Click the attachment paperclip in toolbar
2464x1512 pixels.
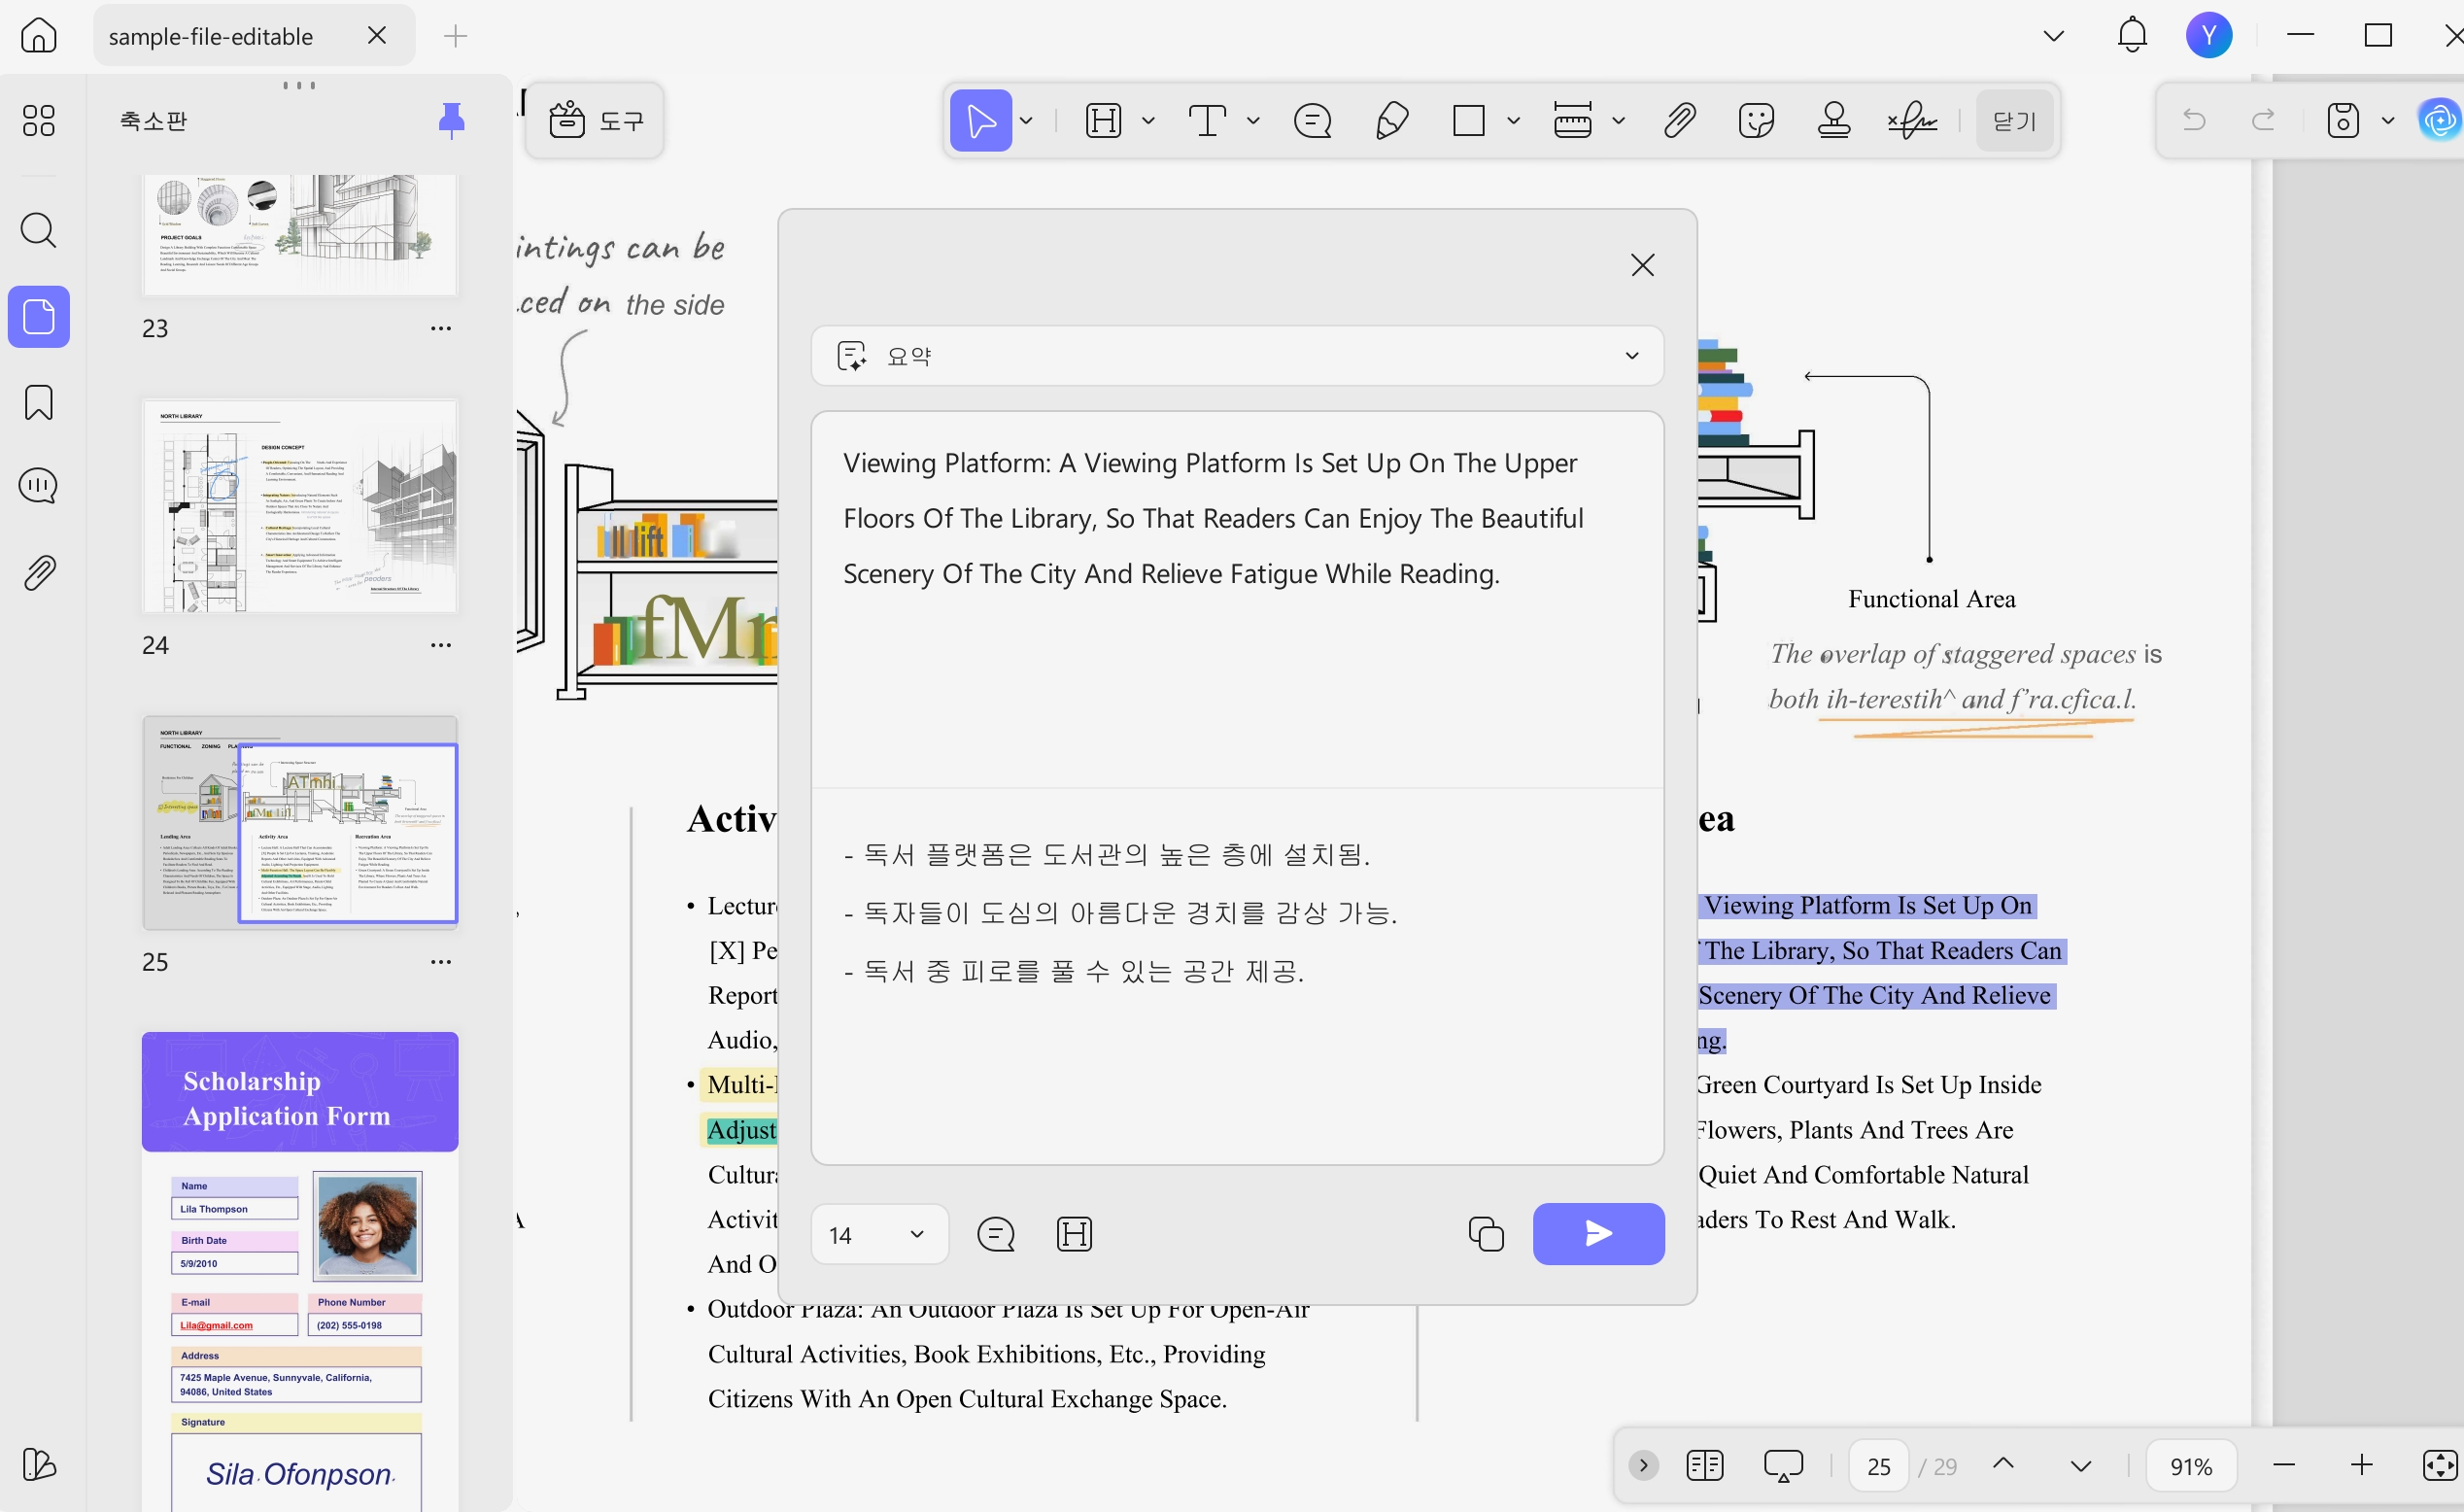(1679, 121)
